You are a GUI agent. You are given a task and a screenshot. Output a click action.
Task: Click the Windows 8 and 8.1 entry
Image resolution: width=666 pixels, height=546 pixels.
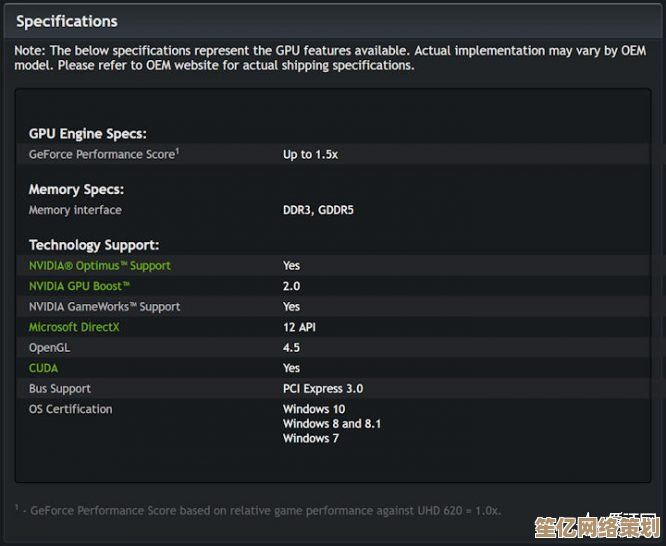(332, 424)
